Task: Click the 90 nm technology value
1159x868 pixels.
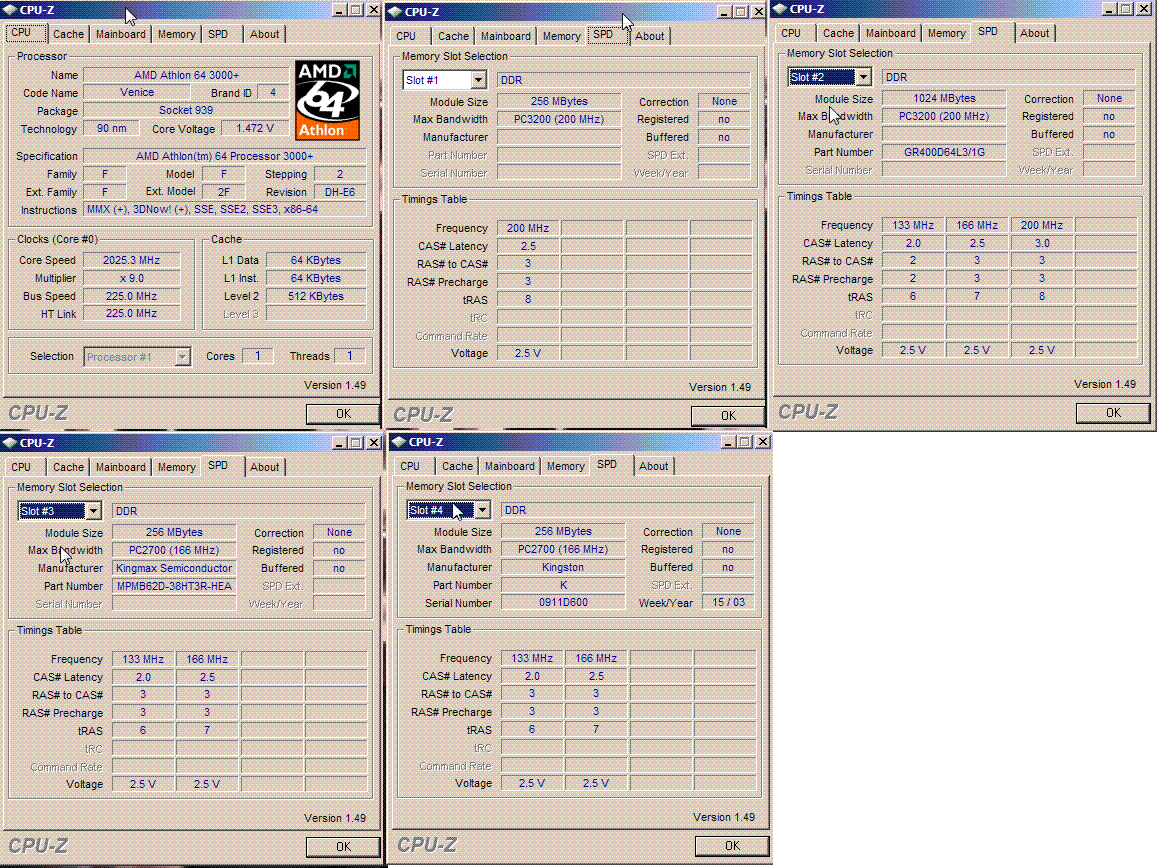Action: pyautogui.click(x=112, y=129)
